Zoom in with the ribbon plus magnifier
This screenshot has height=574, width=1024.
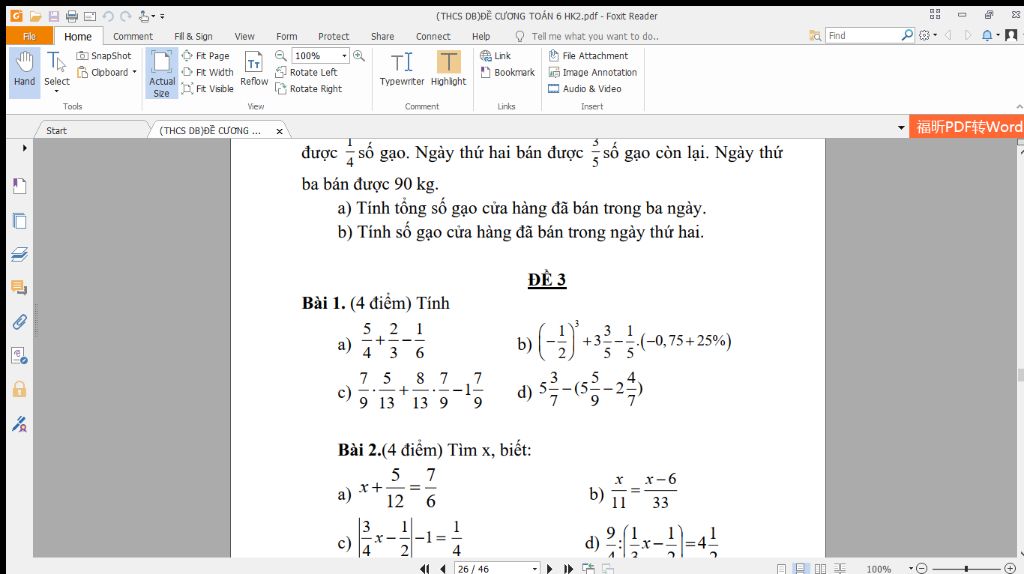tap(359, 56)
